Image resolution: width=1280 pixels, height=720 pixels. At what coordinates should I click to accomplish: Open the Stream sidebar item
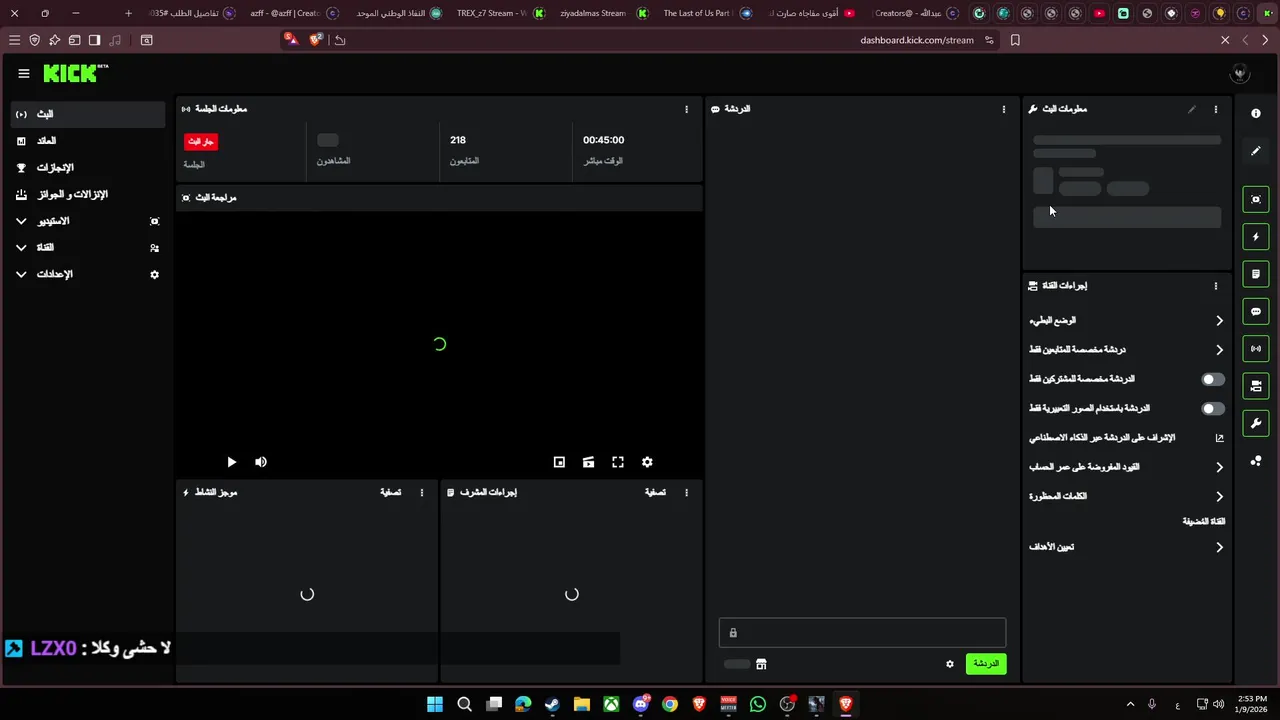point(88,114)
